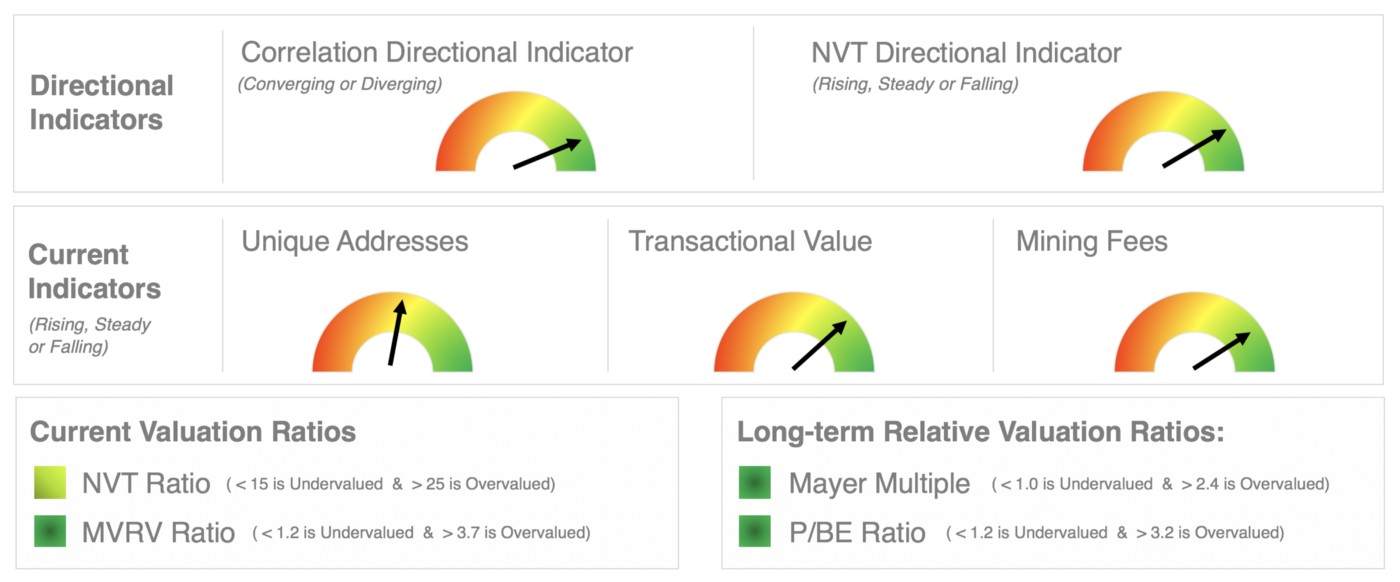The height and width of the screenshot is (582, 1400).
Task: Select the Unique Addresses gauge
Action: pyautogui.click(x=392, y=332)
